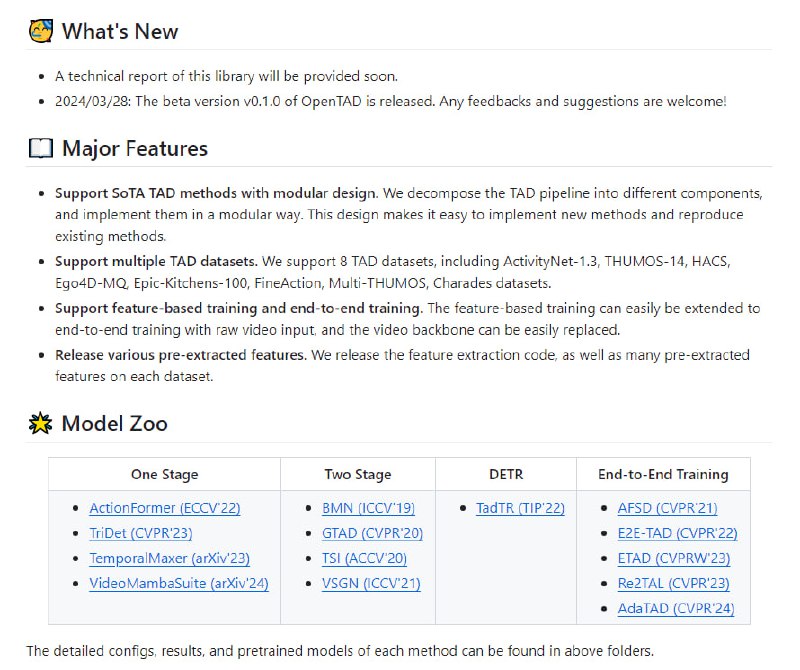Click the sparkle star Model Zoo icon
The image size is (800, 670).
point(40,423)
